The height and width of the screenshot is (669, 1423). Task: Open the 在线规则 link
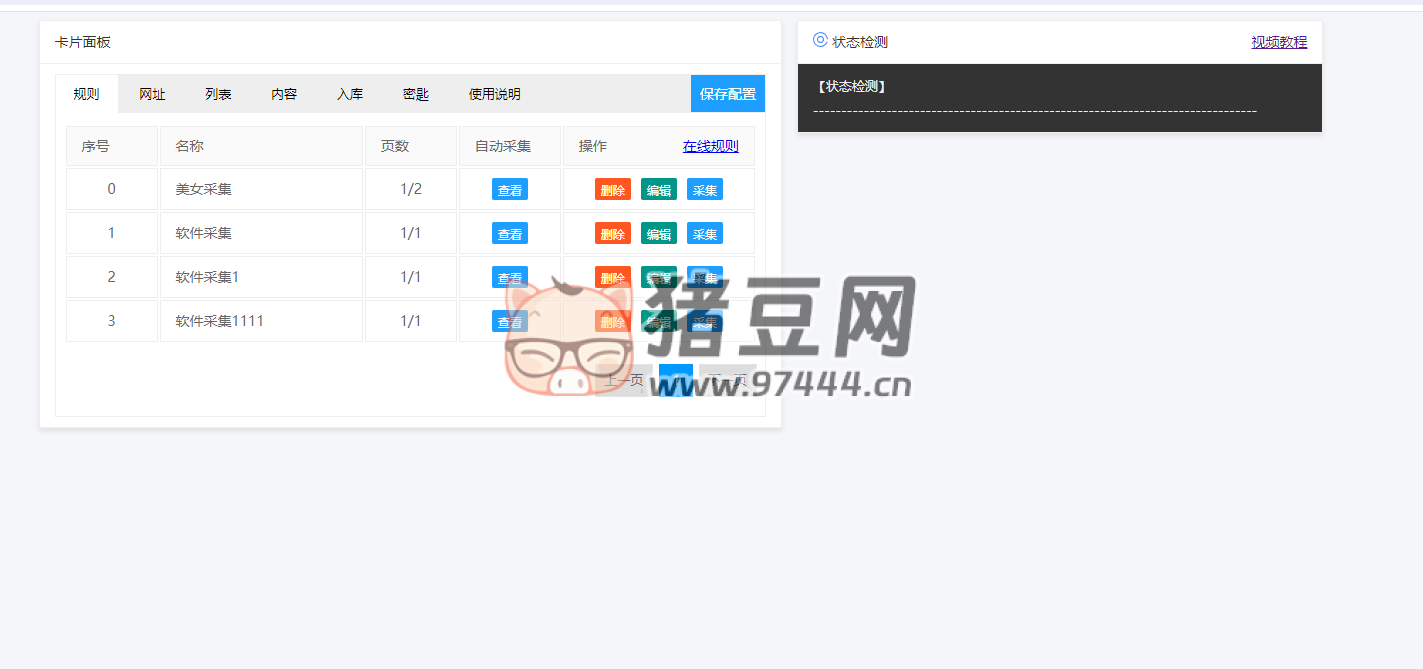click(710, 146)
